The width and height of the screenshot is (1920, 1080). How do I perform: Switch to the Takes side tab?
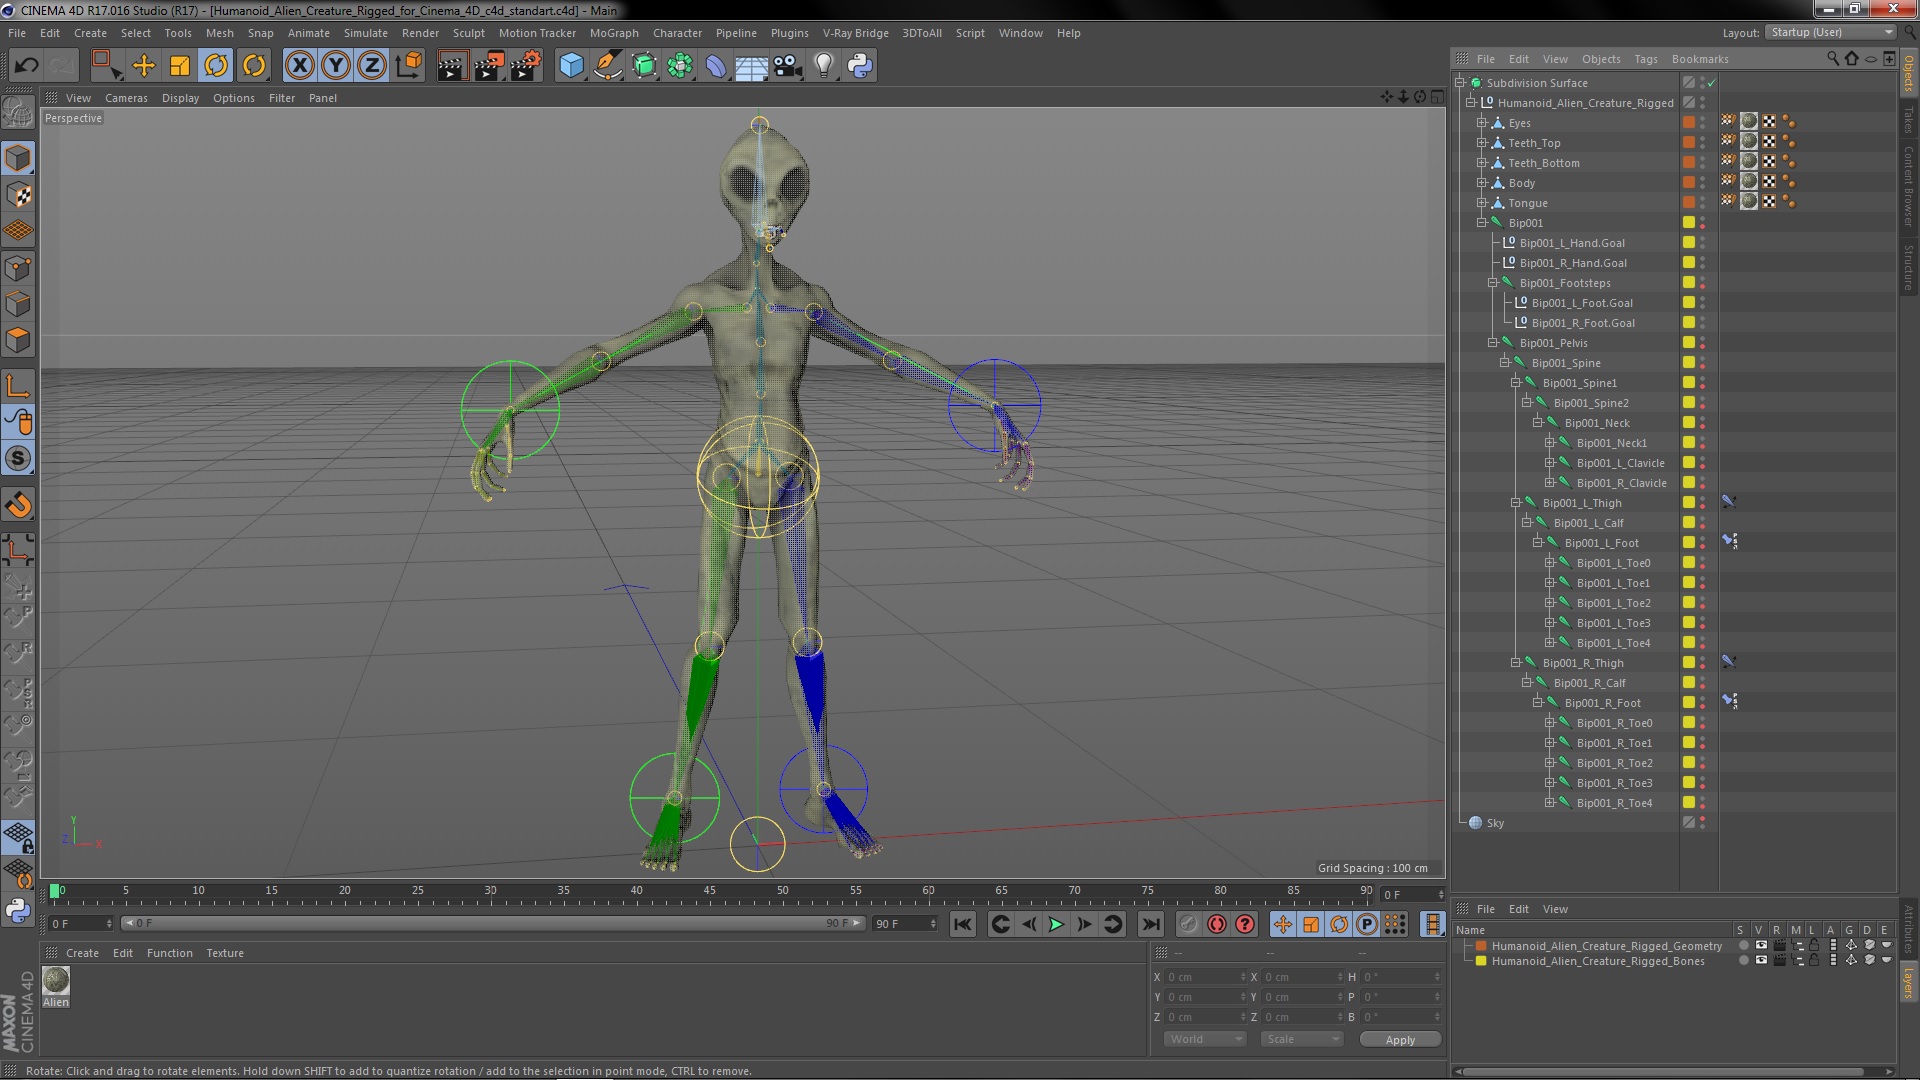1908,120
